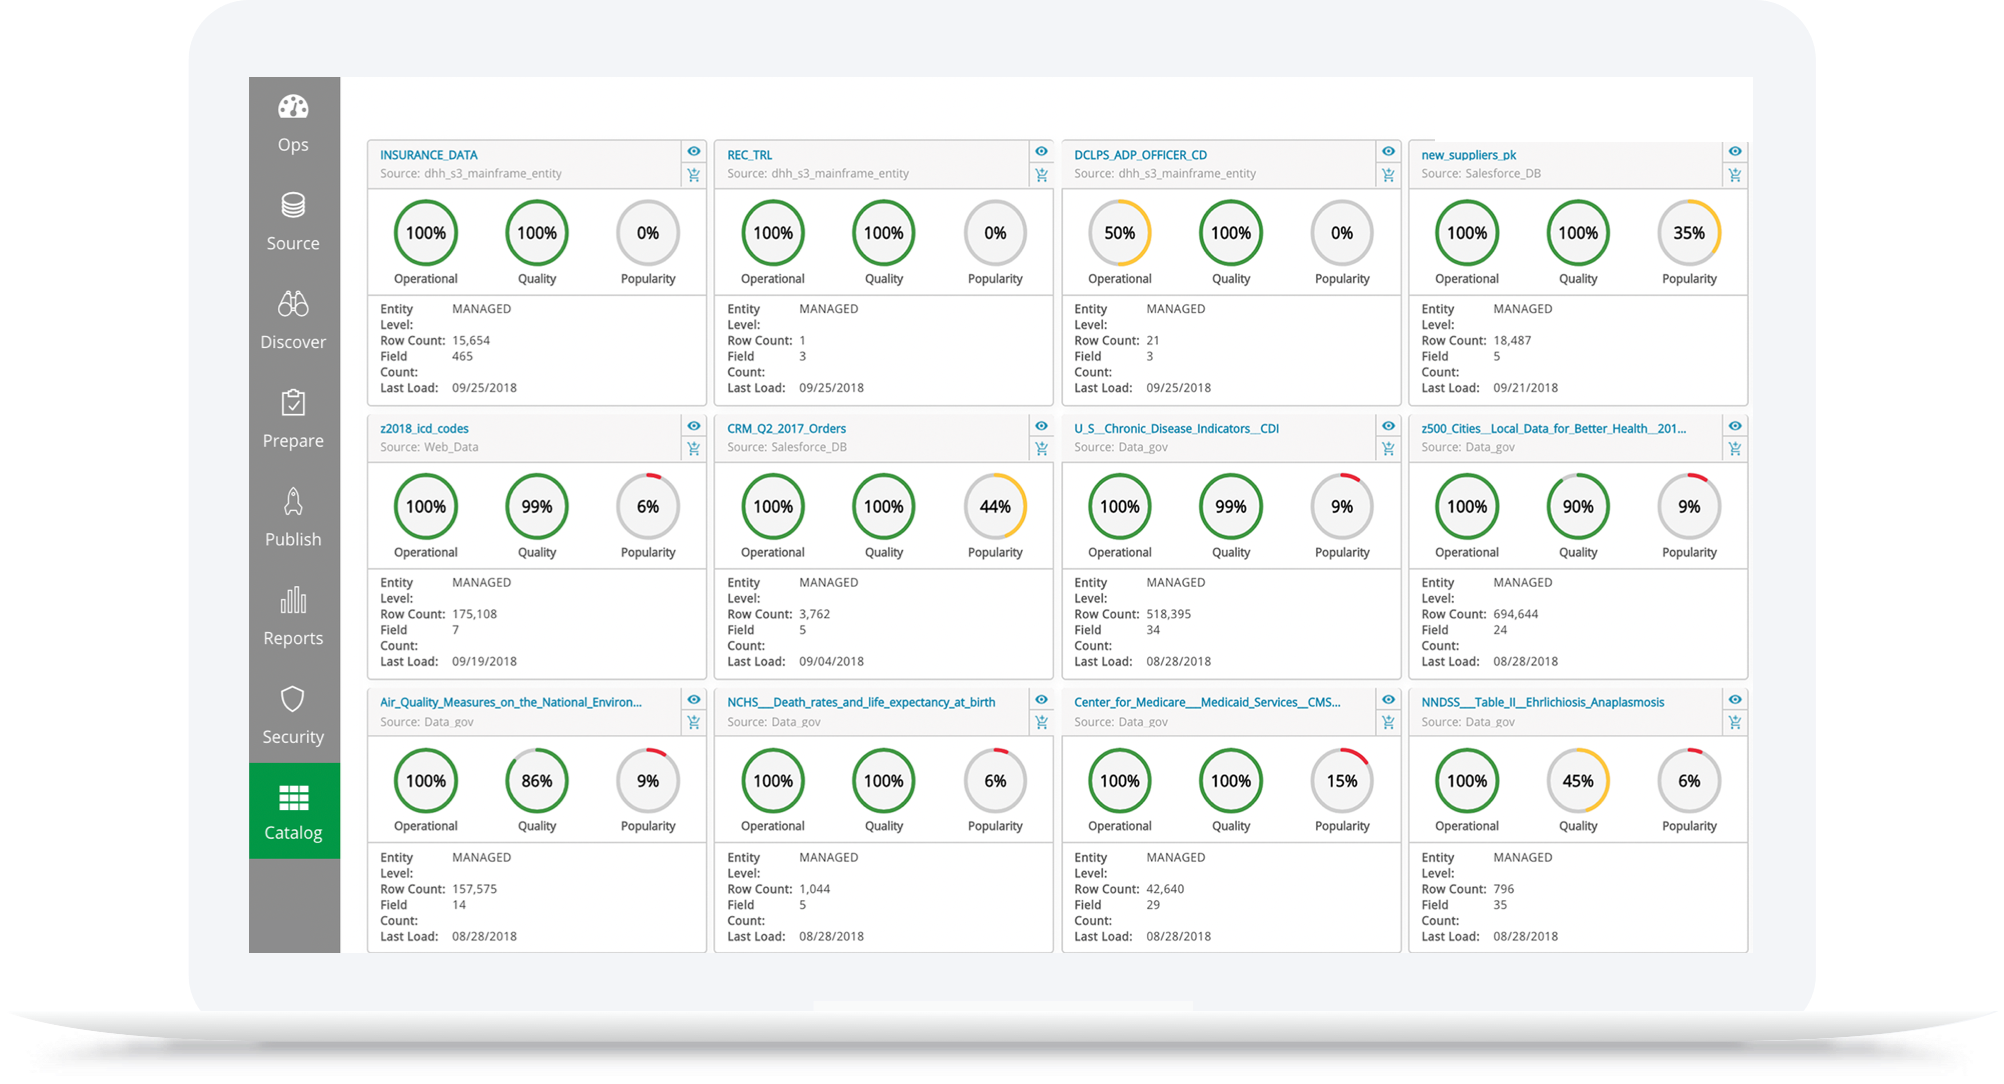Open the CRM_Q2_2017_Orders entity link

click(786, 428)
